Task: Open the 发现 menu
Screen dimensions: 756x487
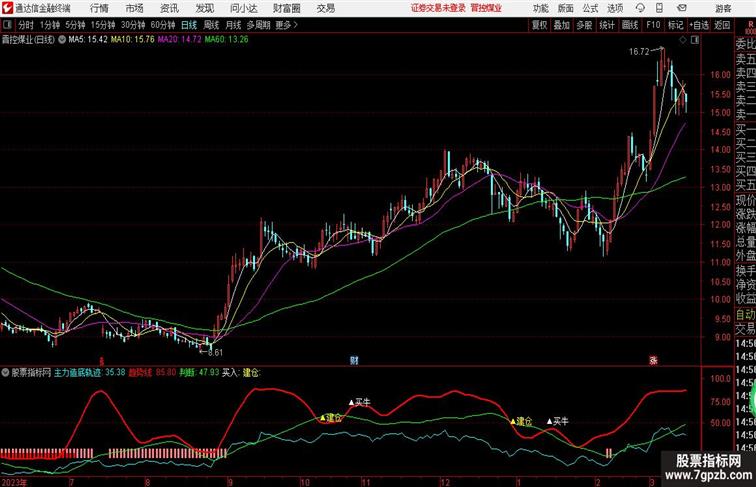Action: pyautogui.click(x=204, y=8)
